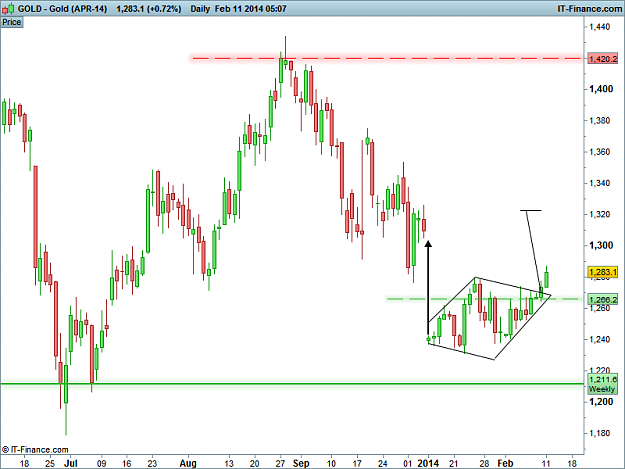625x469 pixels.
Task: Click the green dashed 1,266.2 level line
Action: coord(483,298)
